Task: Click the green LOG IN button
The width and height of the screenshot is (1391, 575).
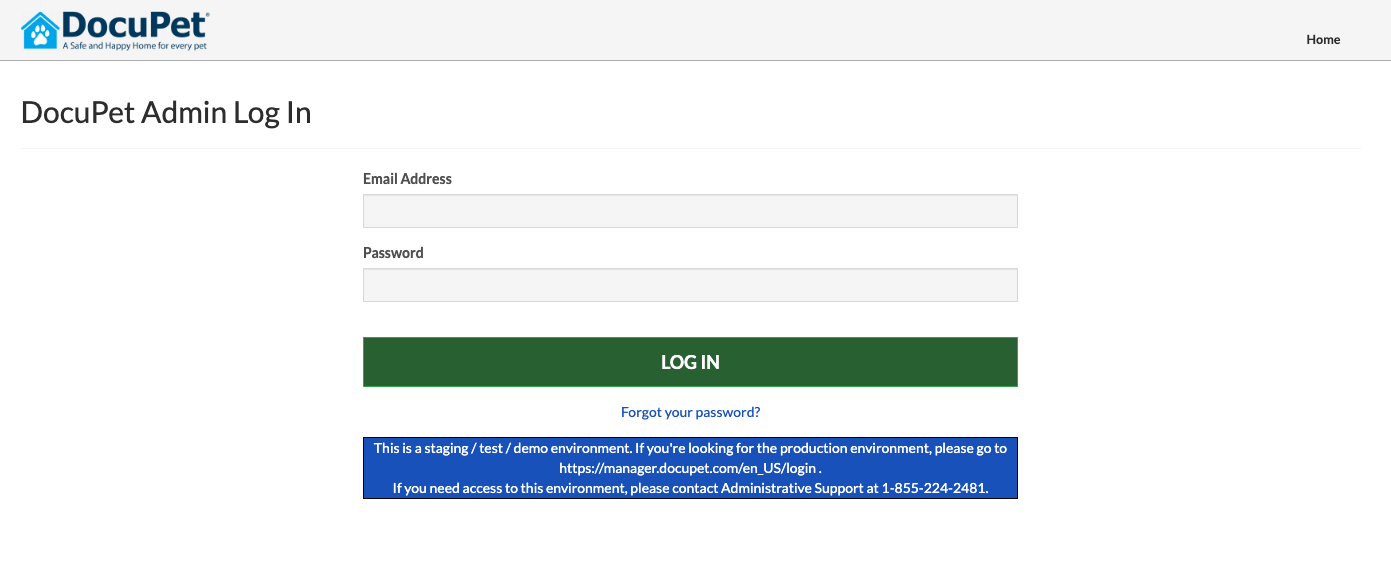Action: click(690, 362)
